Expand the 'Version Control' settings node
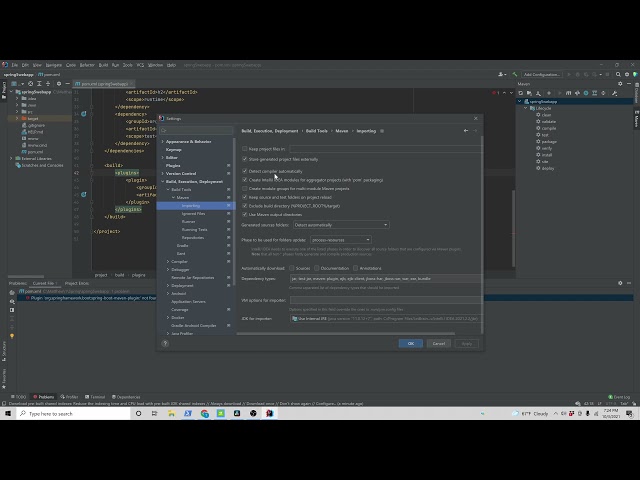The image size is (640, 480). point(162,173)
